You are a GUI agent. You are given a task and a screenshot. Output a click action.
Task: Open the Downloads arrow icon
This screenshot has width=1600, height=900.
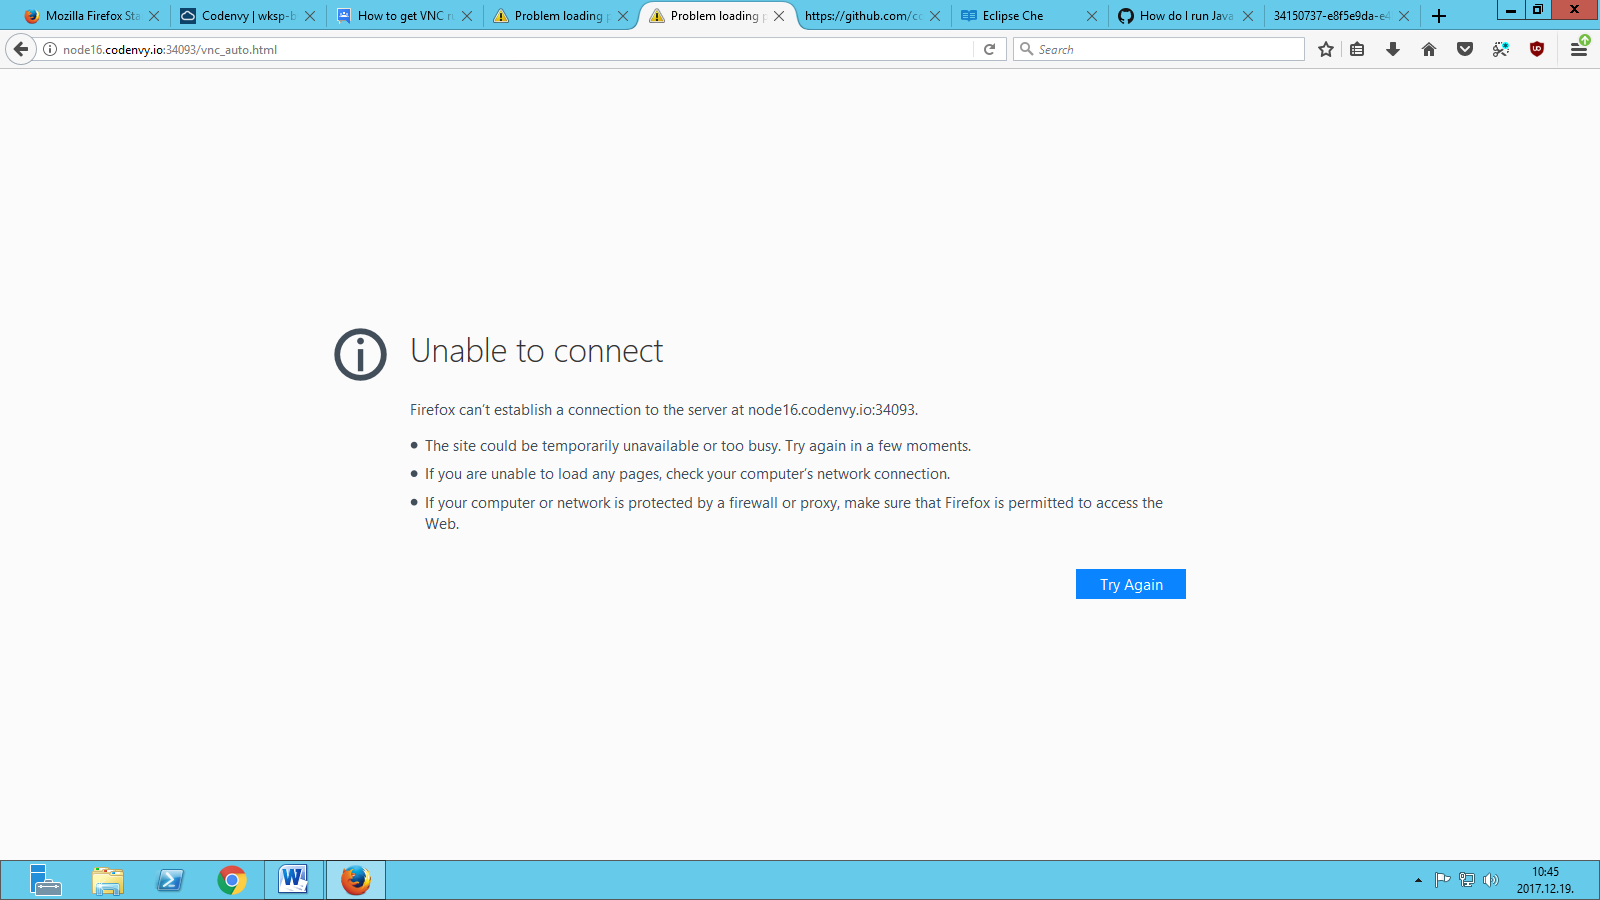[x=1393, y=49]
